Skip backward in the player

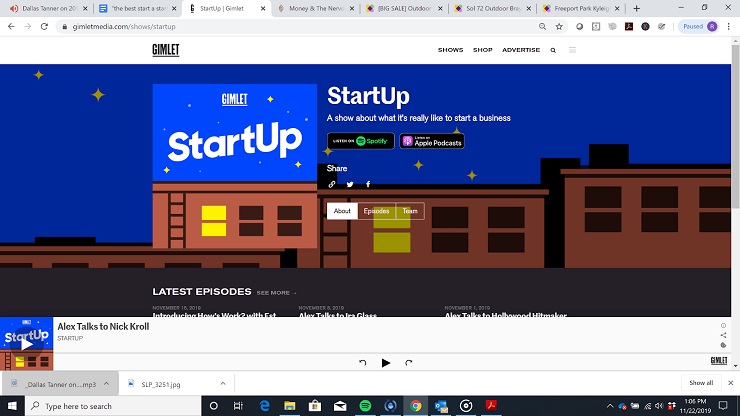[362, 363]
